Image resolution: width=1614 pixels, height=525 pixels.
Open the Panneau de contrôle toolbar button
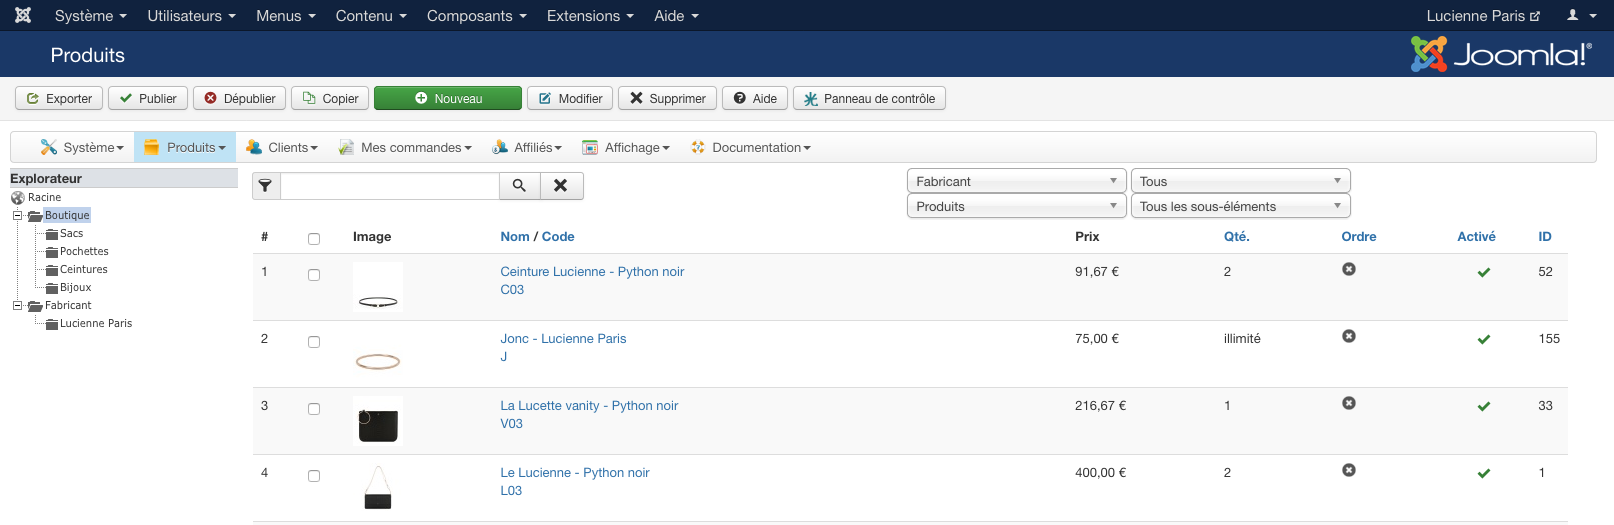(x=869, y=98)
